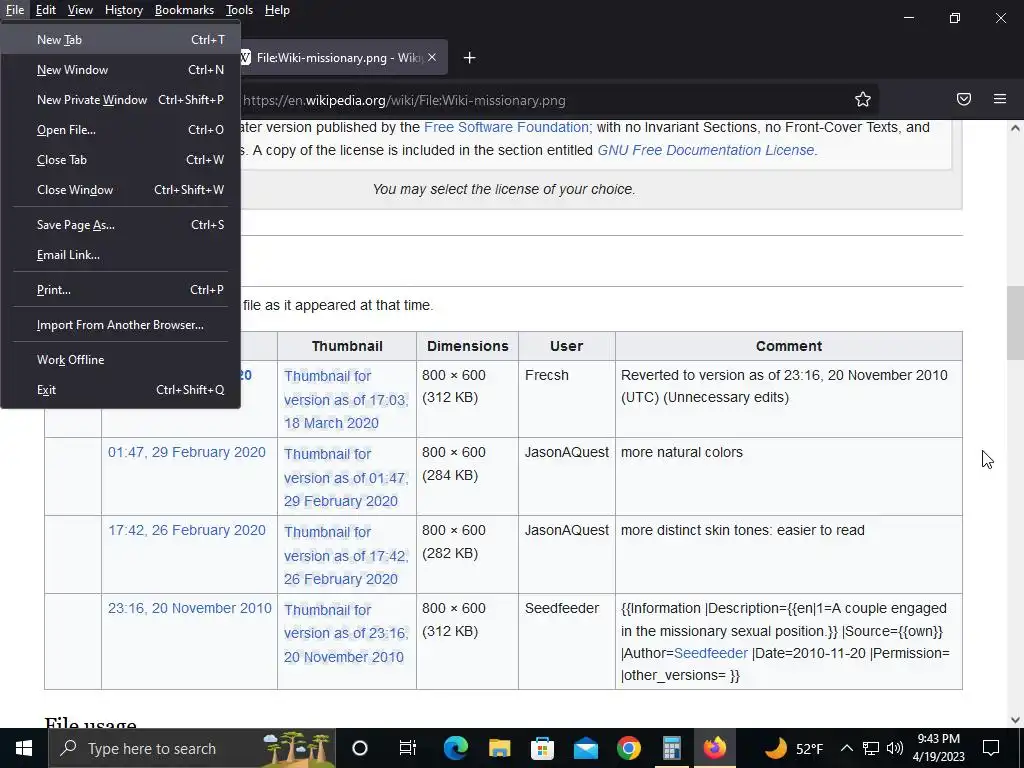The height and width of the screenshot is (768, 1024).
Task: Open thumbnail for 17:42, 26 February 2020 version
Action: tap(346, 555)
